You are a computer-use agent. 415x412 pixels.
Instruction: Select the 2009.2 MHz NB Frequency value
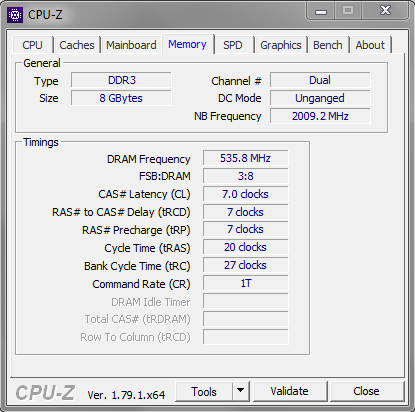(x=320, y=116)
